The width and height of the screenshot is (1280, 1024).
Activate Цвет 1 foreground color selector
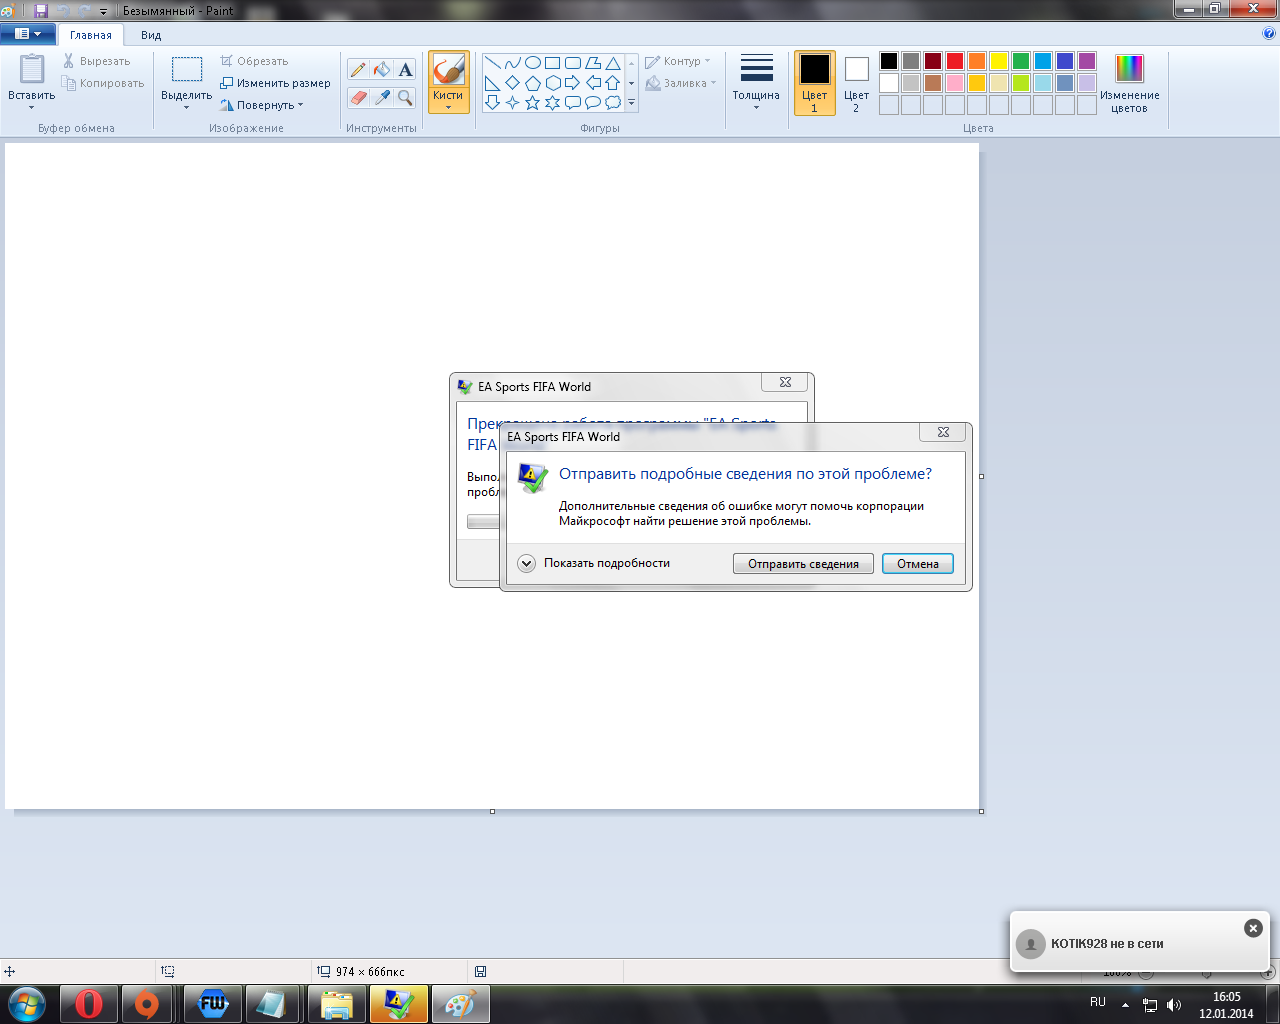coord(814,83)
